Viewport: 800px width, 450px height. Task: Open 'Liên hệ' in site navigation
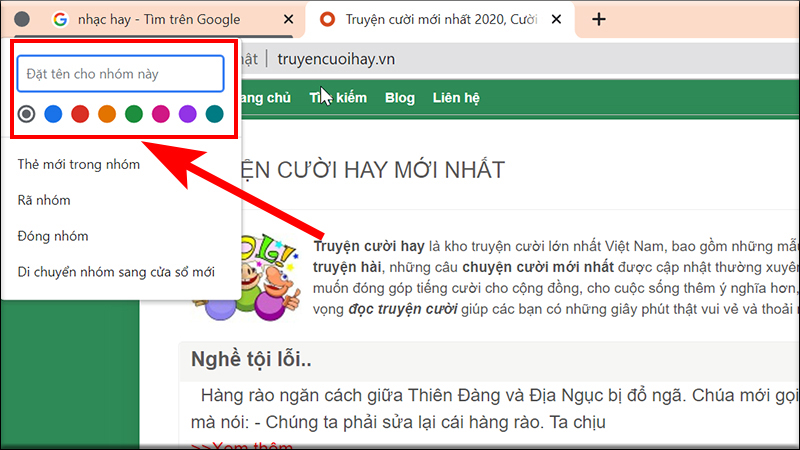pos(456,97)
